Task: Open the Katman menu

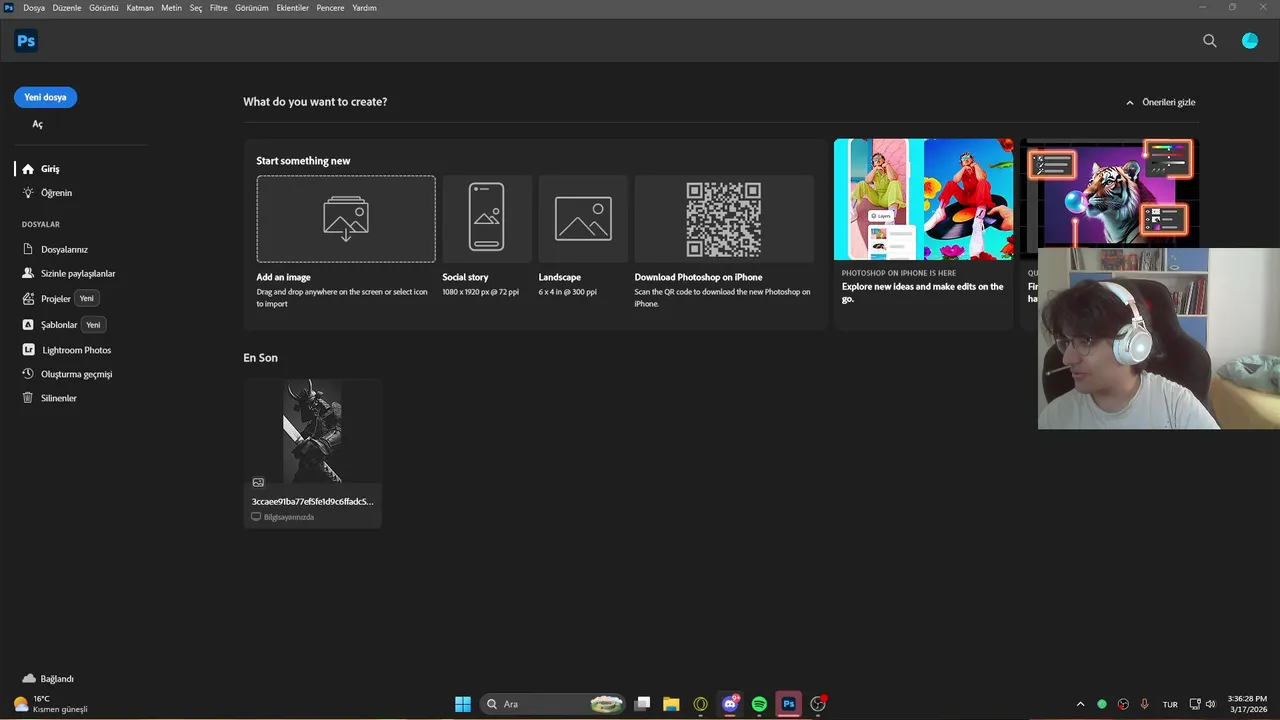Action: [x=140, y=8]
